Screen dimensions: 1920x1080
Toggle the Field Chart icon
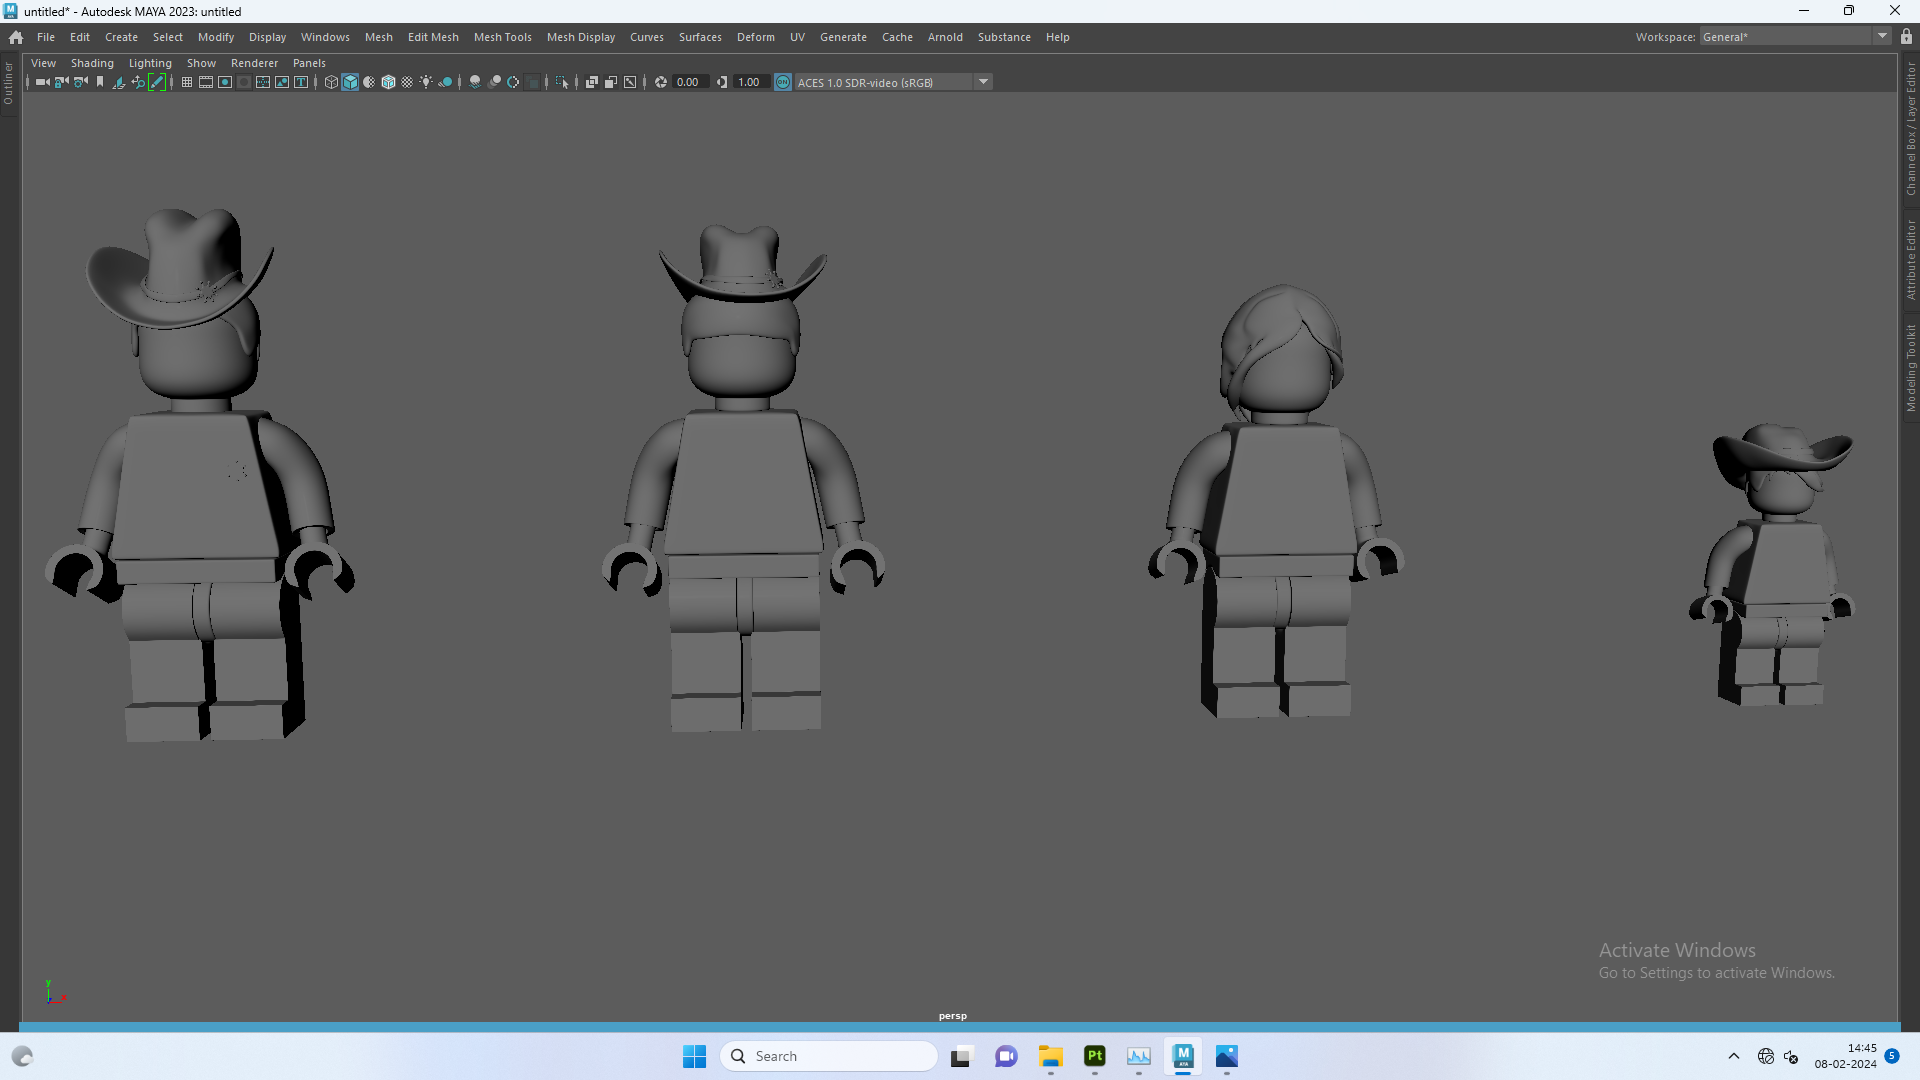[x=263, y=82]
